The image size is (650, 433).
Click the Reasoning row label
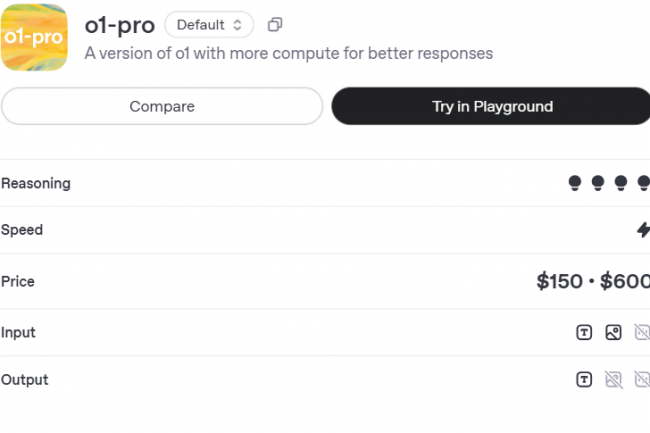pyautogui.click(x=36, y=183)
